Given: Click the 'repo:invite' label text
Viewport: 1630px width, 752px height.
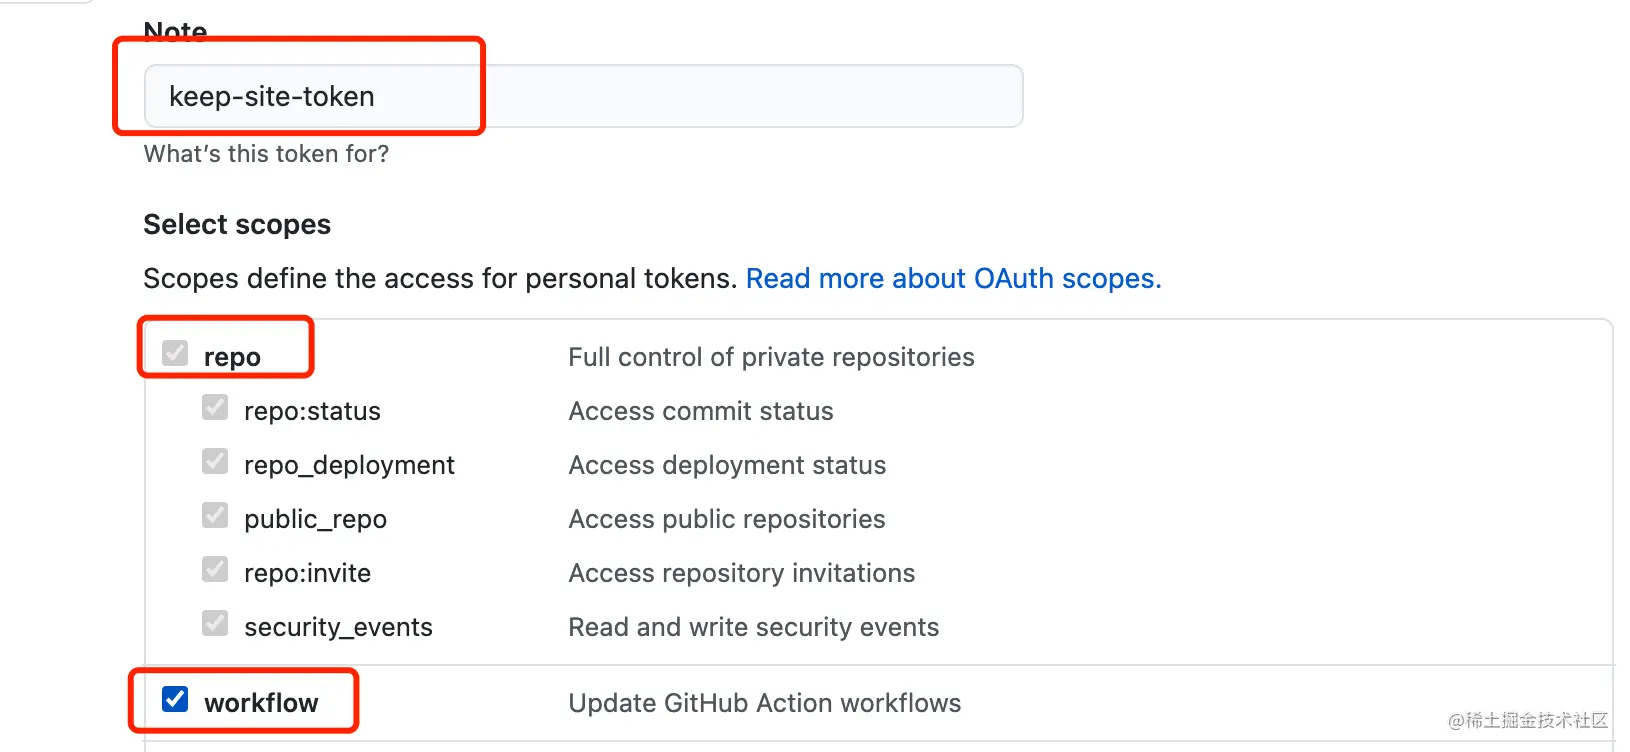Looking at the screenshot, I should [x=307, y=573].
